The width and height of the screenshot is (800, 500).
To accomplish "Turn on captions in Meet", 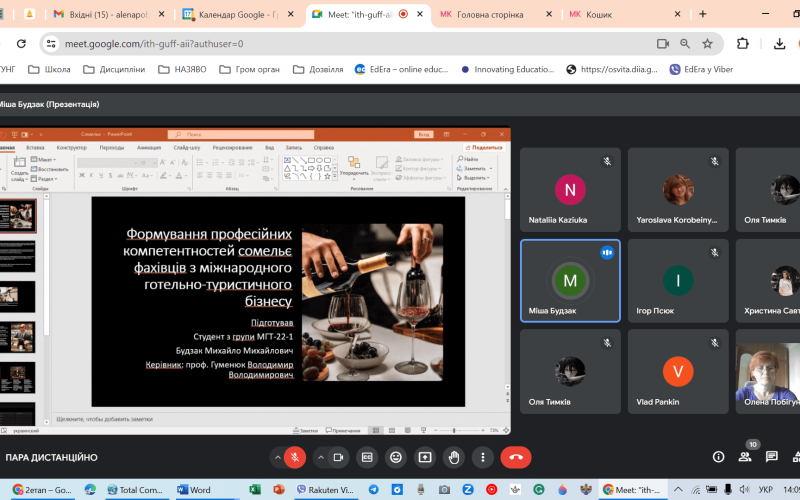I will coord(367,457).
